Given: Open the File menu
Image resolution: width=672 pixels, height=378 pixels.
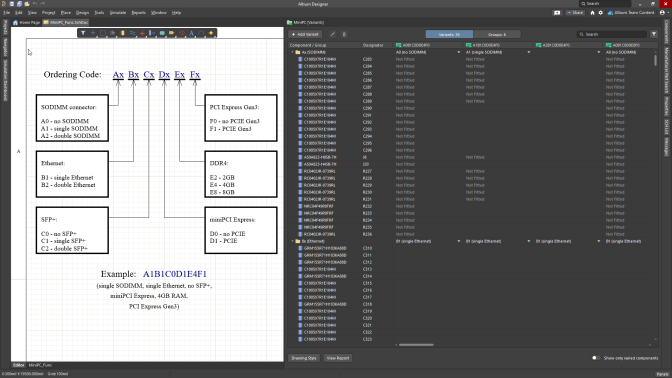Looking at the screenshot, I should point(6,13).
